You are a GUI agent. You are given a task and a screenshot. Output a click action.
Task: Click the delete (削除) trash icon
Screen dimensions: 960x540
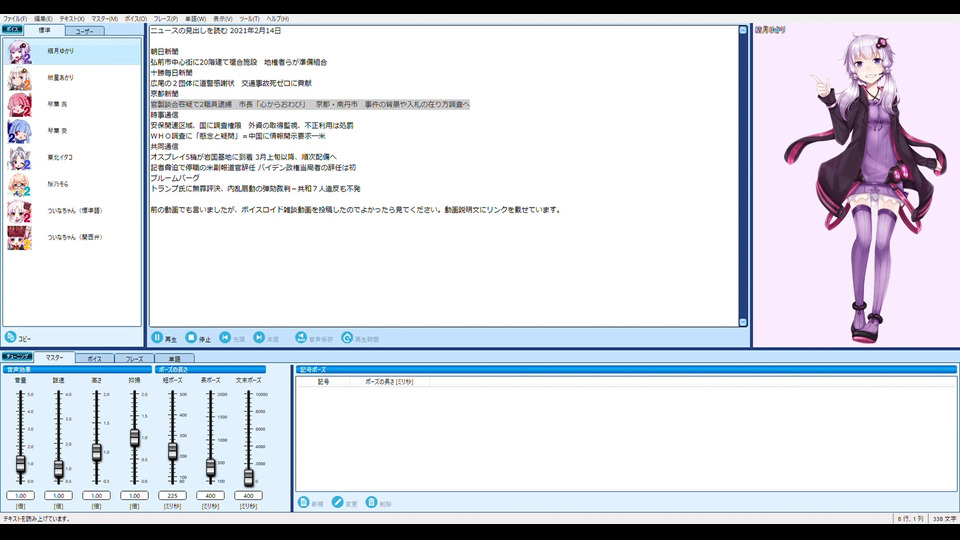click(x=371, y=502)
